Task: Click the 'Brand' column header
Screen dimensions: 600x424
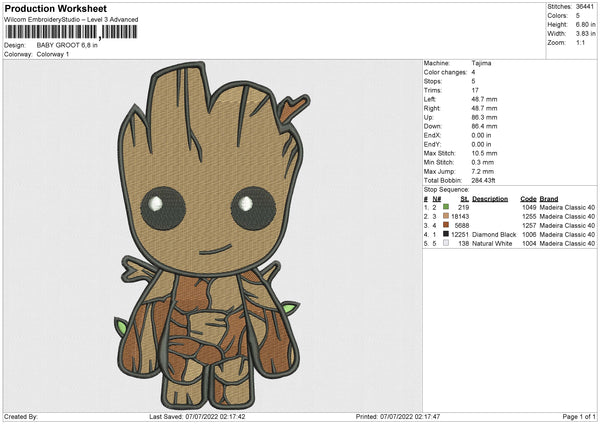Action: 549,199
